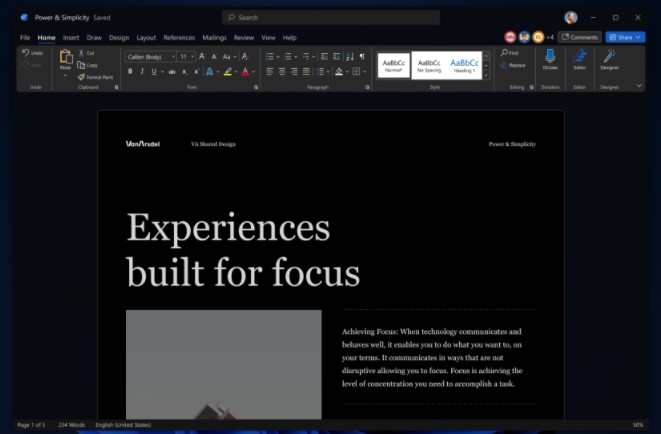Click the Copy icon
661x434 pixels.
coord(87,65)
